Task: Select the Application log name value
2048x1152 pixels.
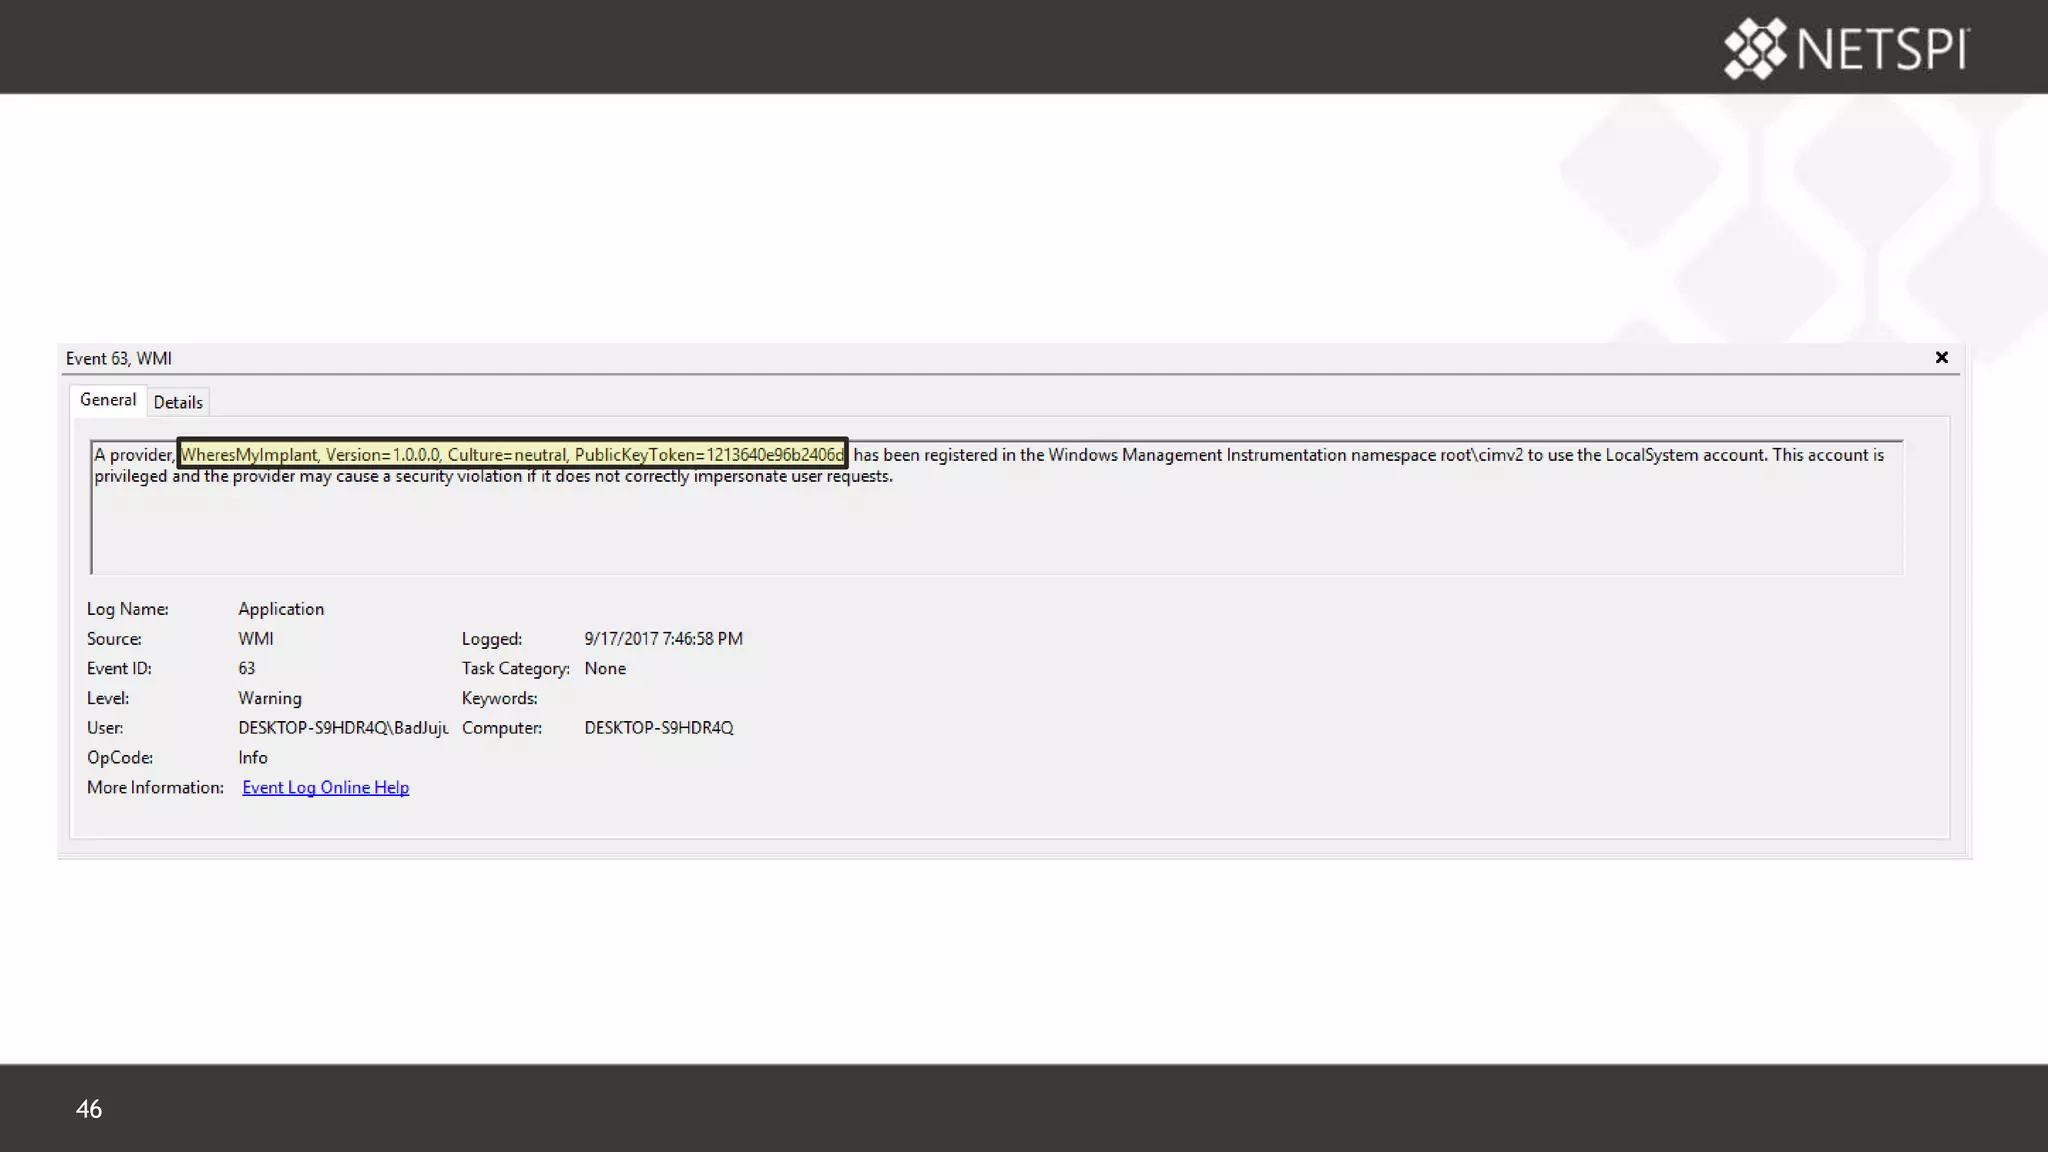Action: [281, 609]
